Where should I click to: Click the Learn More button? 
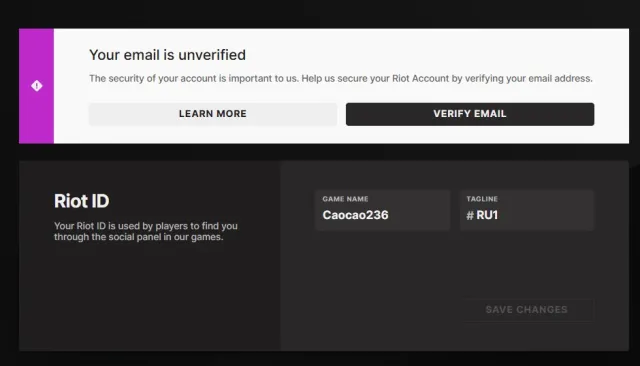(213, 114)
